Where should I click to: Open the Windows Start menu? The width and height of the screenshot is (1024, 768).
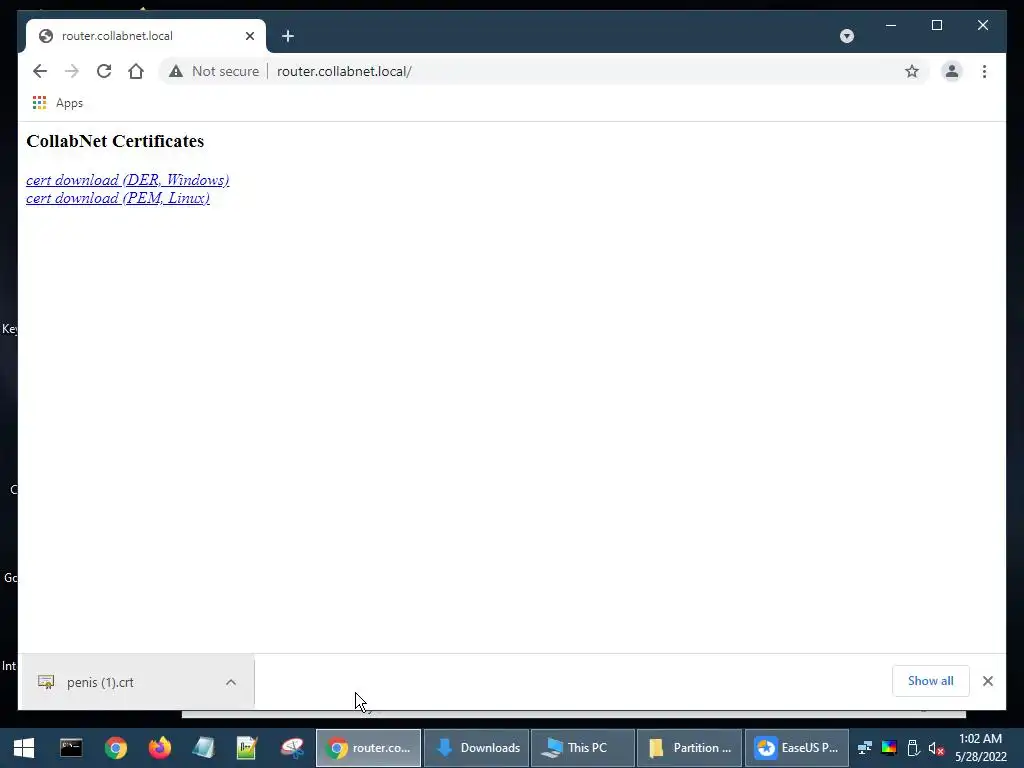click(x=24, y=748)
